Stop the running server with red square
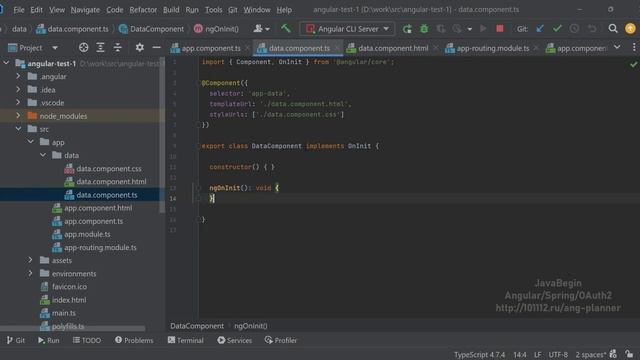This screenshot has height=360, width=640. (x=500, y=29)
